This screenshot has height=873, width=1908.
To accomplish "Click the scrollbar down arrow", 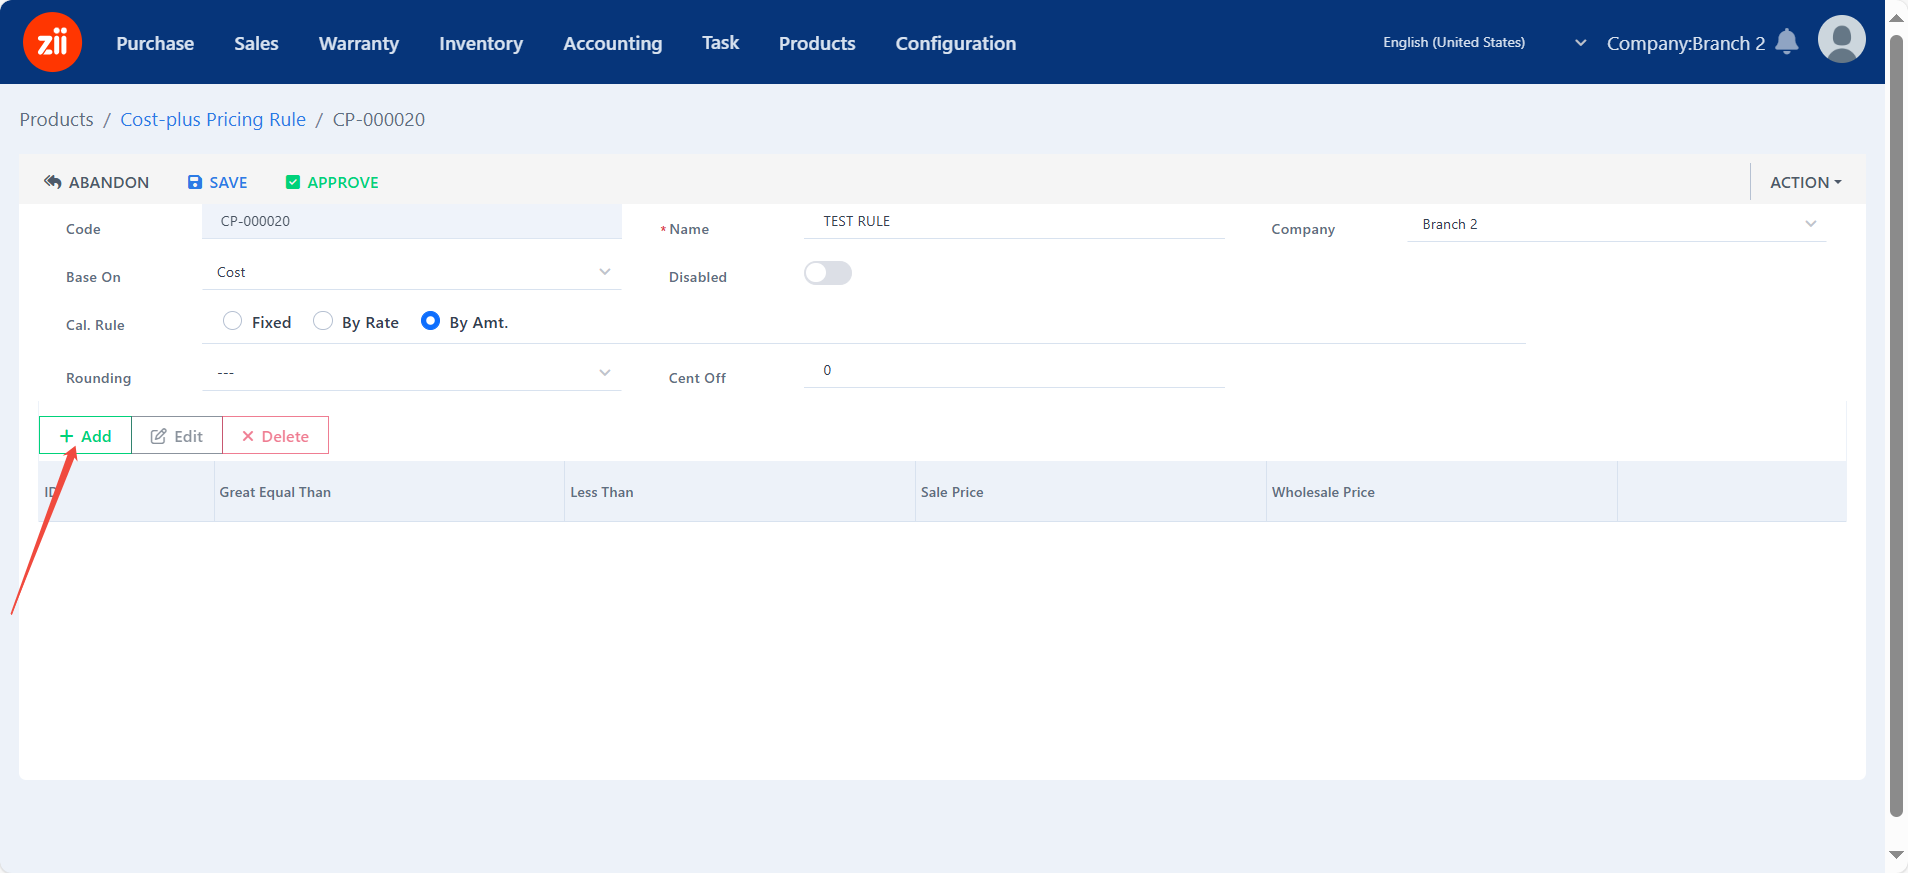I will click(x=1896, y=855).
